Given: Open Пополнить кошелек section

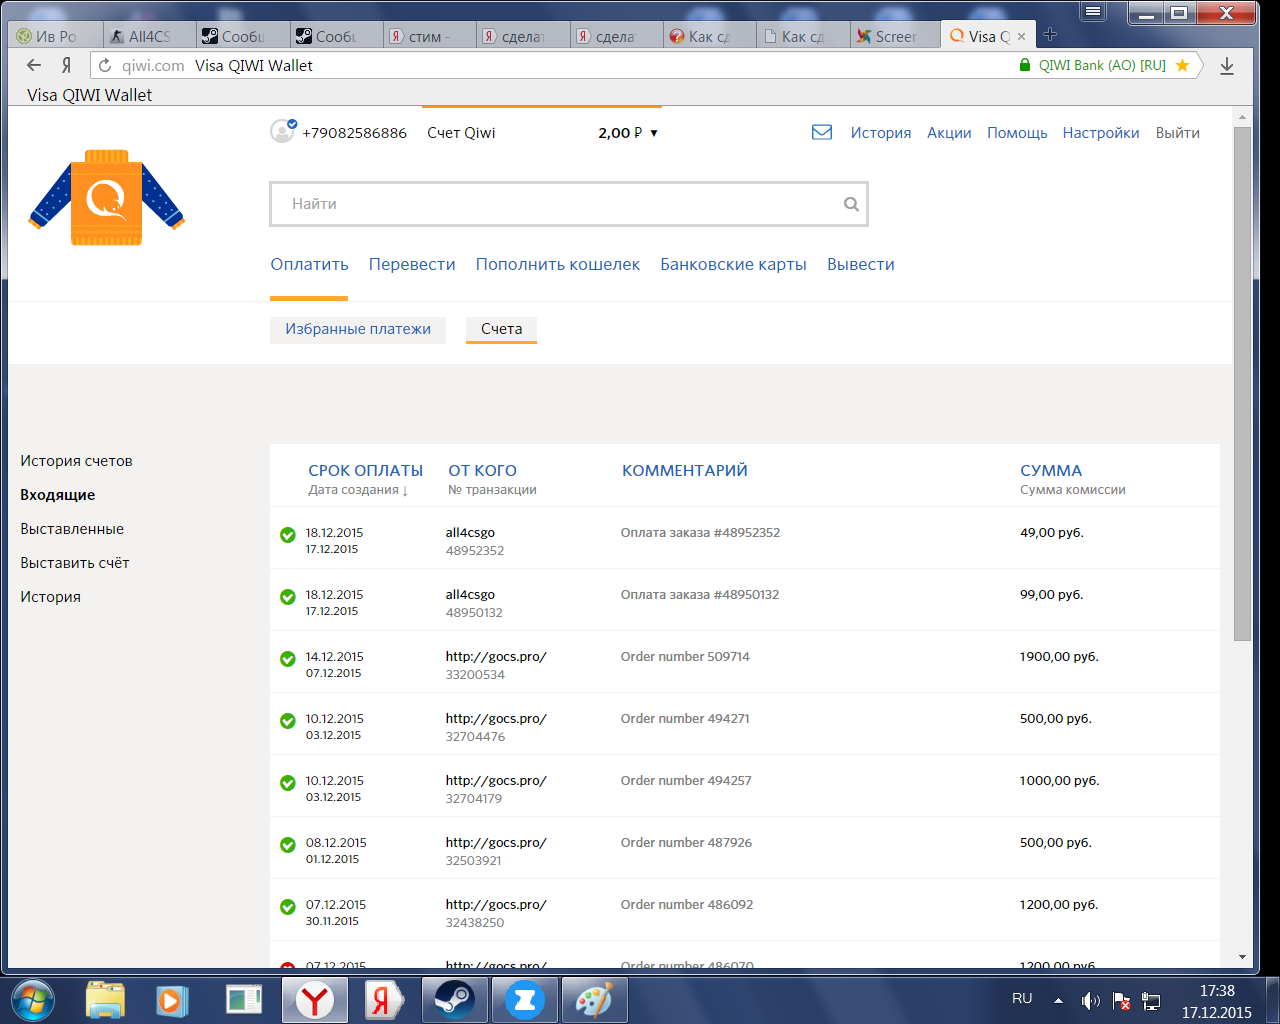Looking at the screenshot, I should pos(558,264).
